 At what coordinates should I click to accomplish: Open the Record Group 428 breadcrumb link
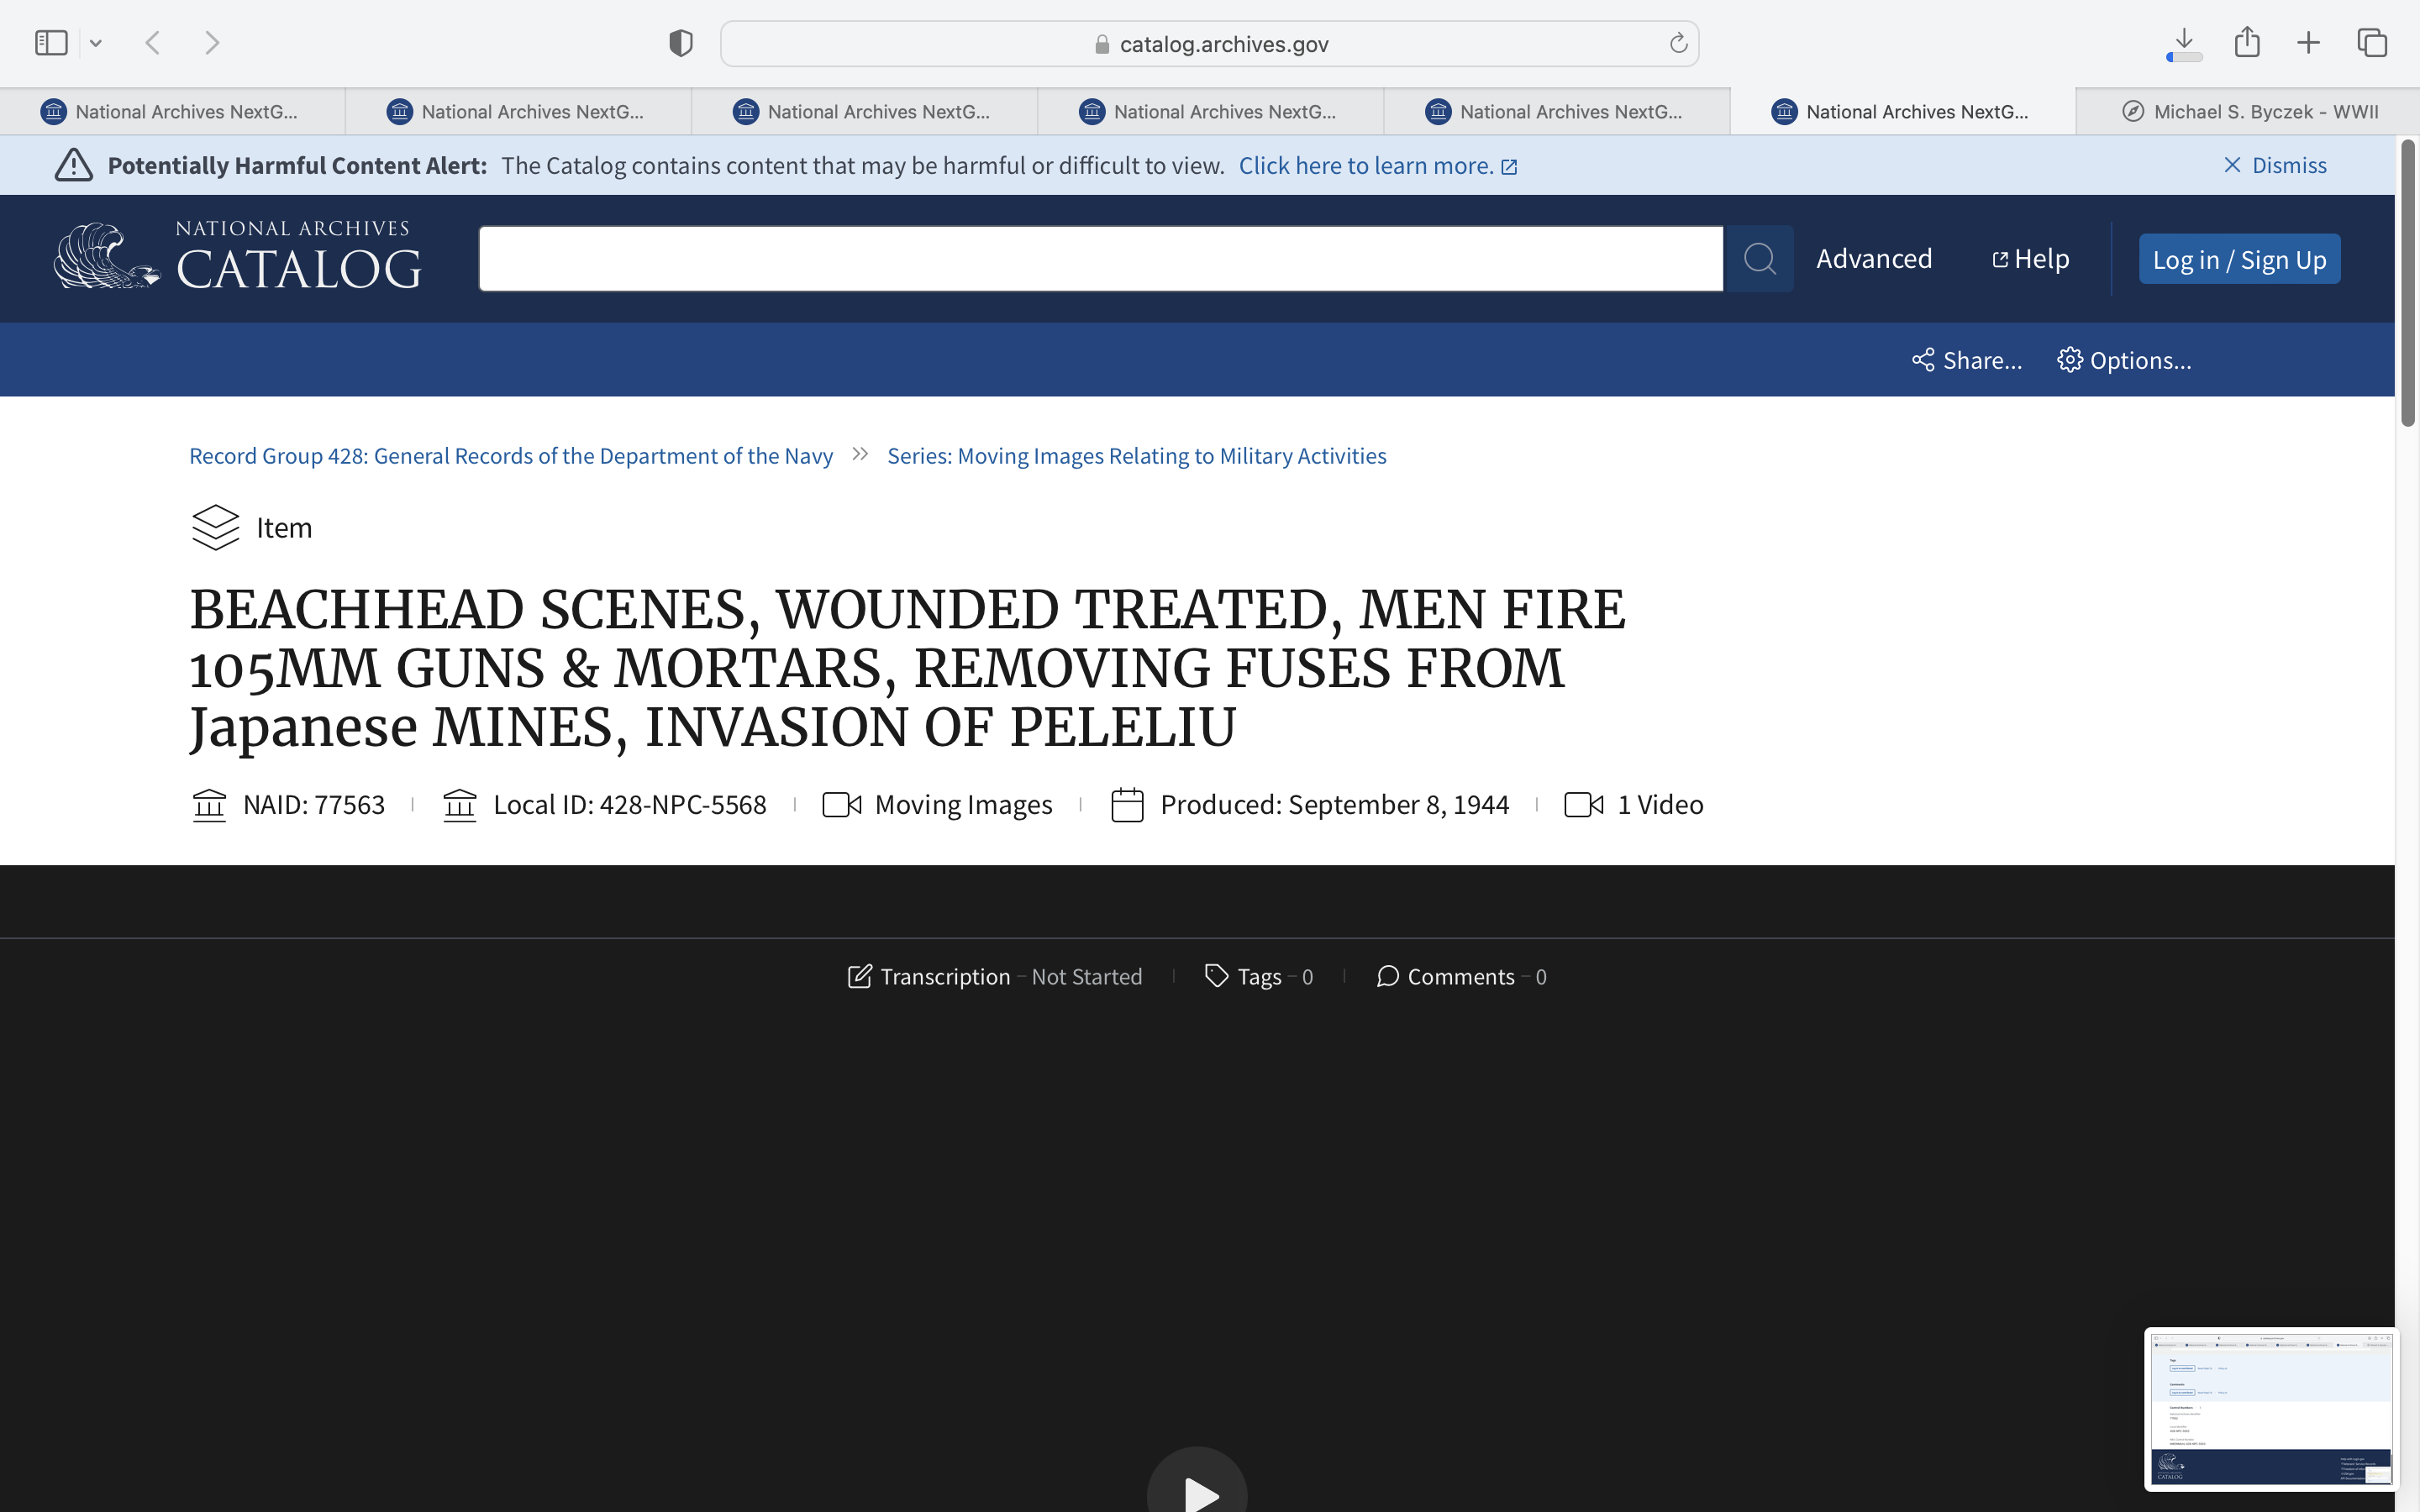point(510,456)
